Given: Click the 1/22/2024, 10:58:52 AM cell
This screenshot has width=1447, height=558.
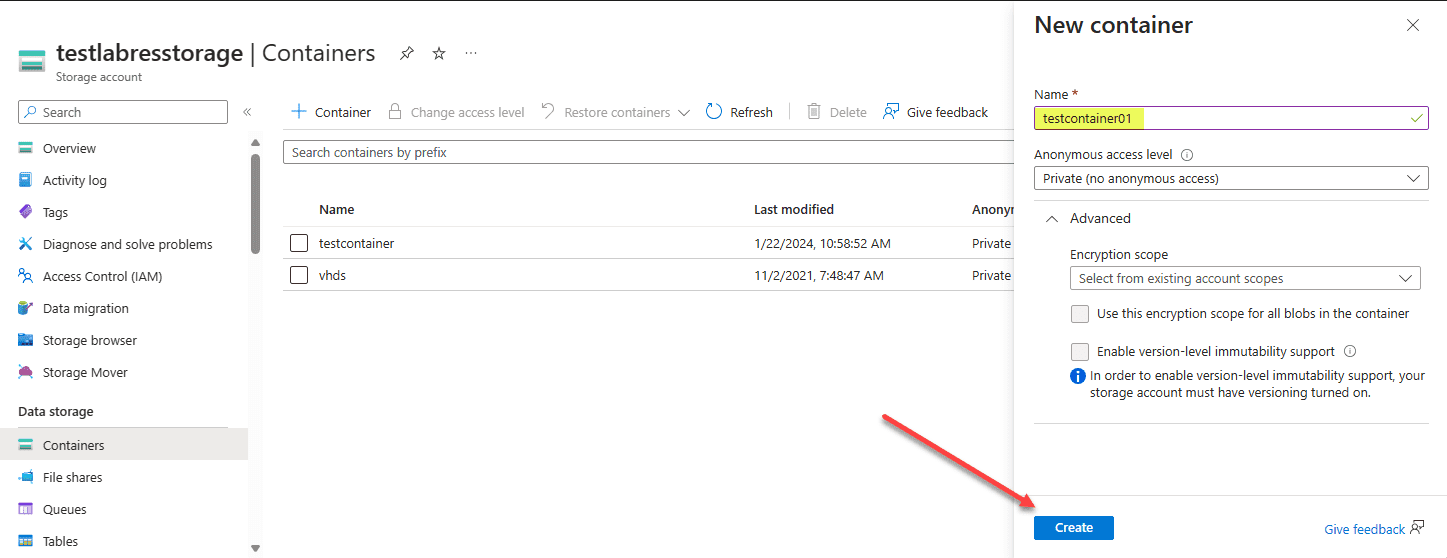Looking at the screenshot, I should [x=822, y=243].
